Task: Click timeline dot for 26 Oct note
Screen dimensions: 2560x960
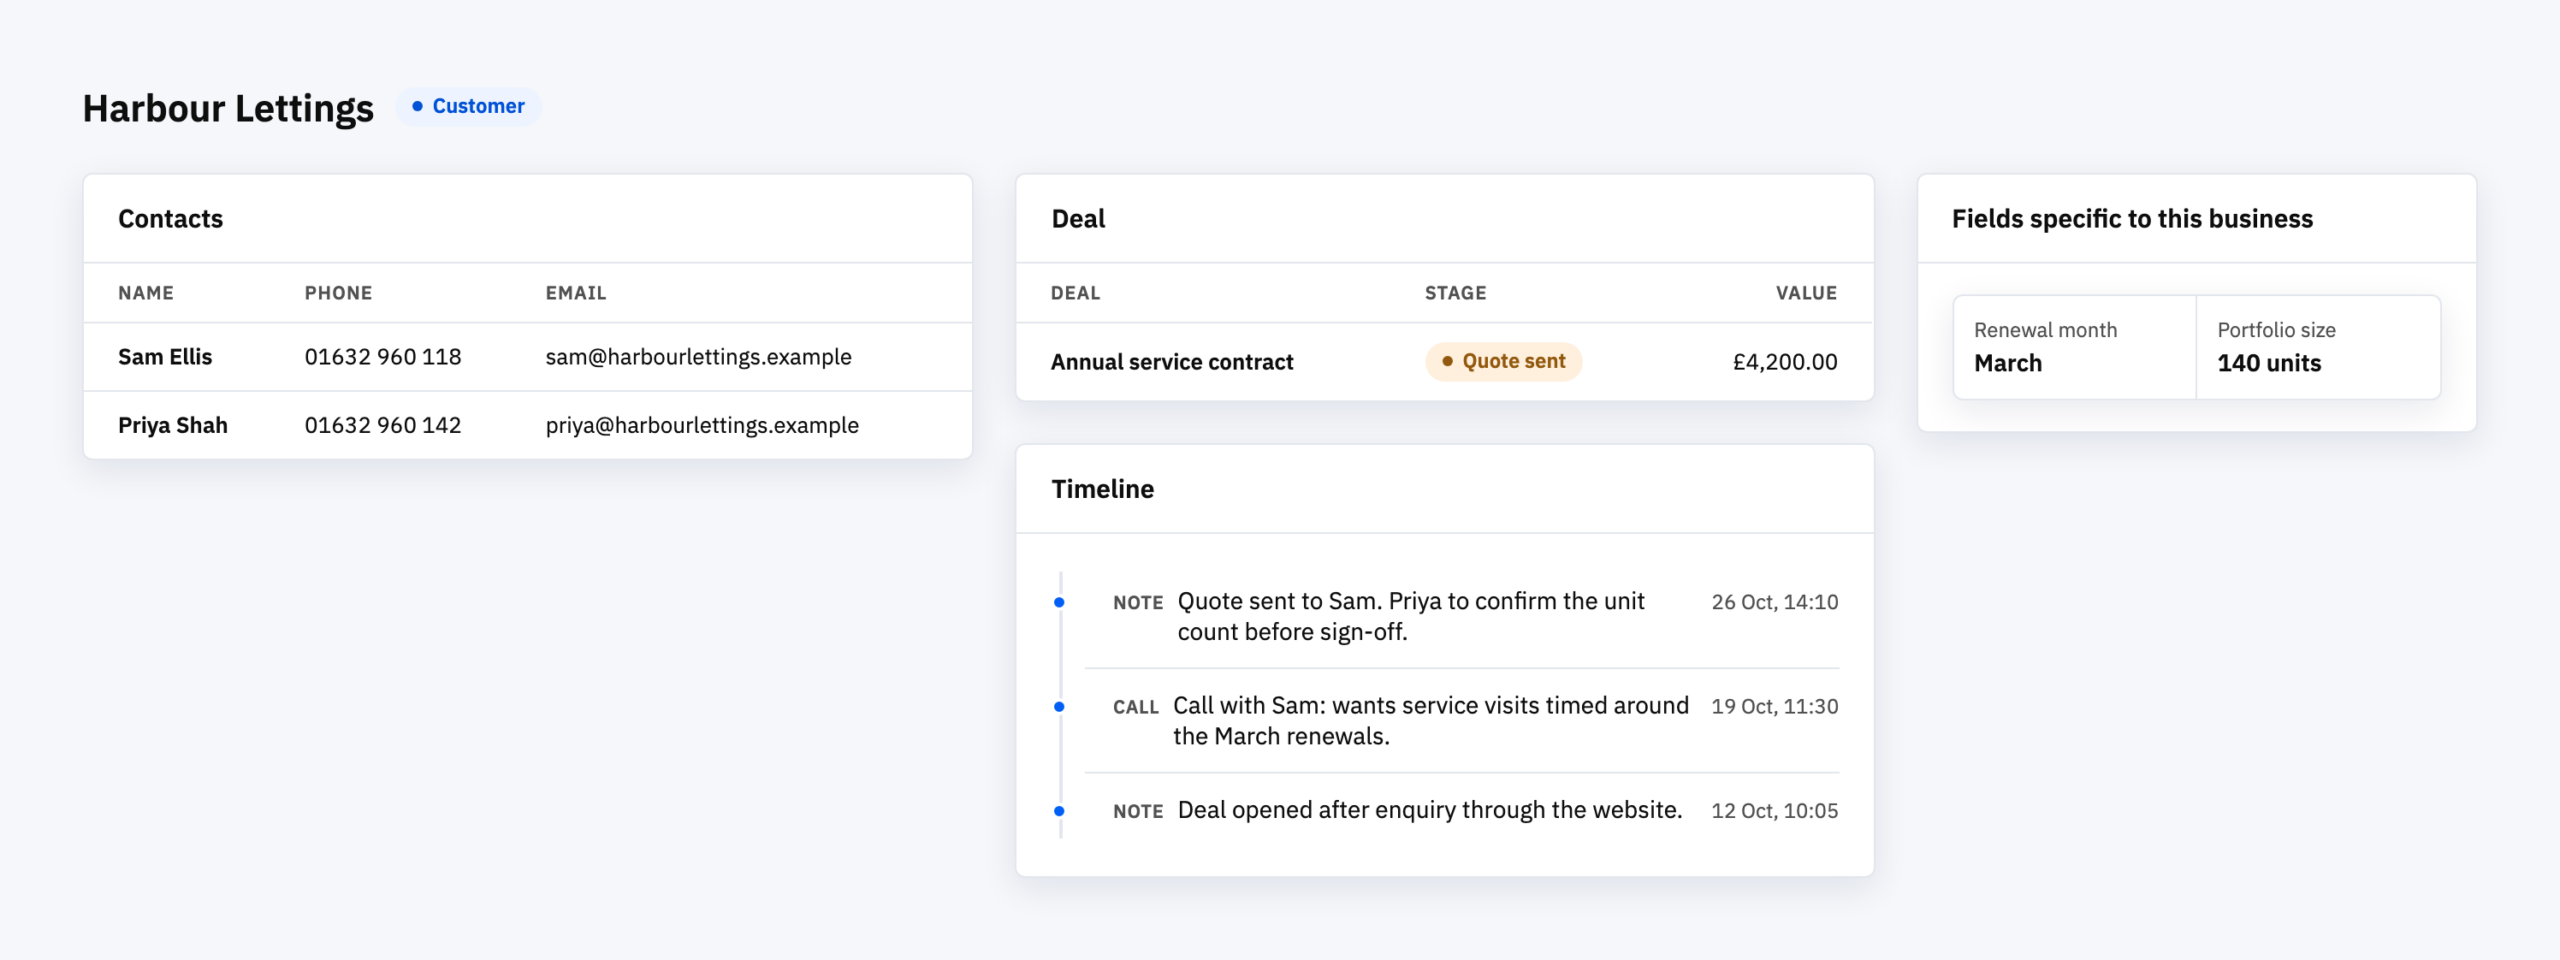Action: (1059, 602)
